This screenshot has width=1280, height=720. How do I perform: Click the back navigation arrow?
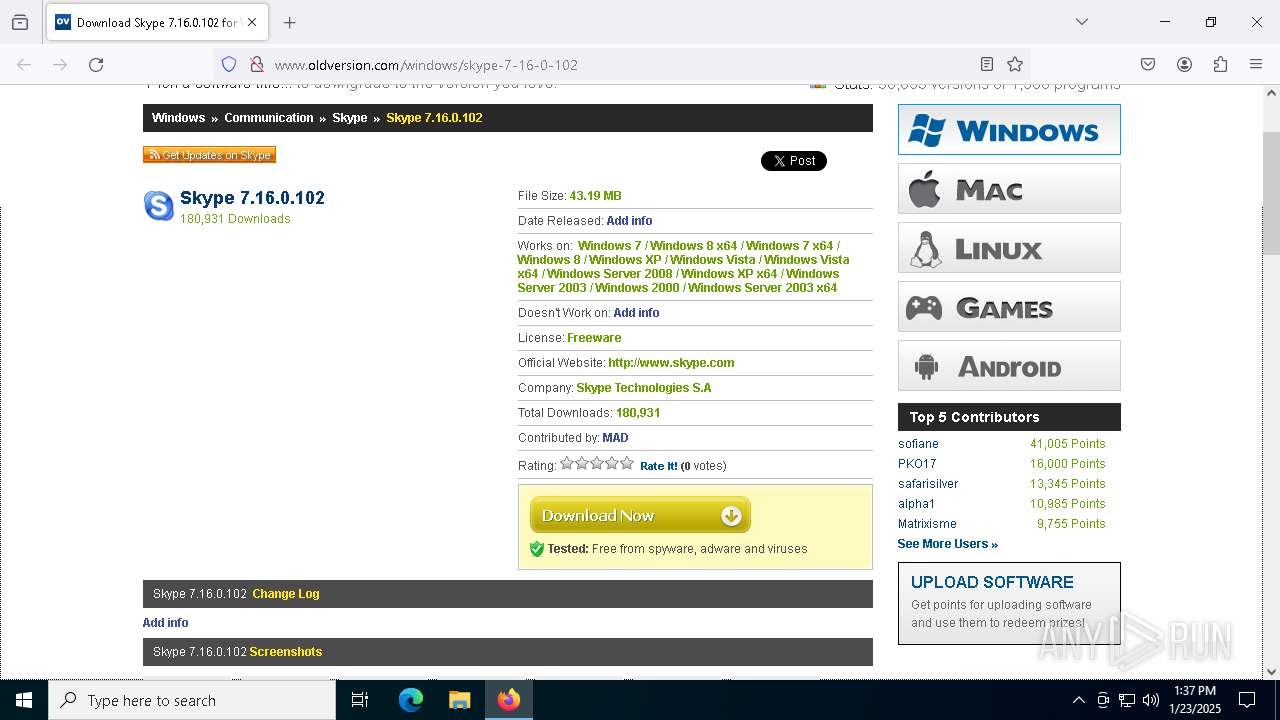tap(24, 65)
